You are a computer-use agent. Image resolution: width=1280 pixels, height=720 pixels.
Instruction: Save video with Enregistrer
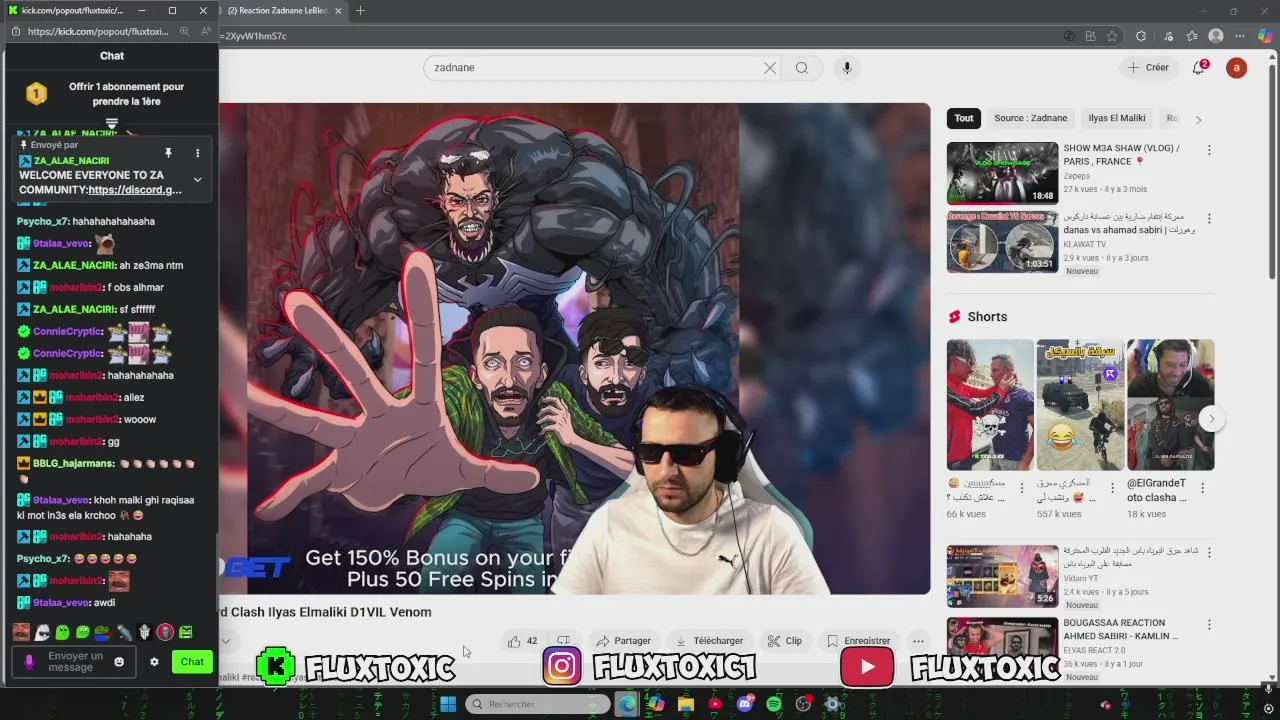tap(858, 641)
